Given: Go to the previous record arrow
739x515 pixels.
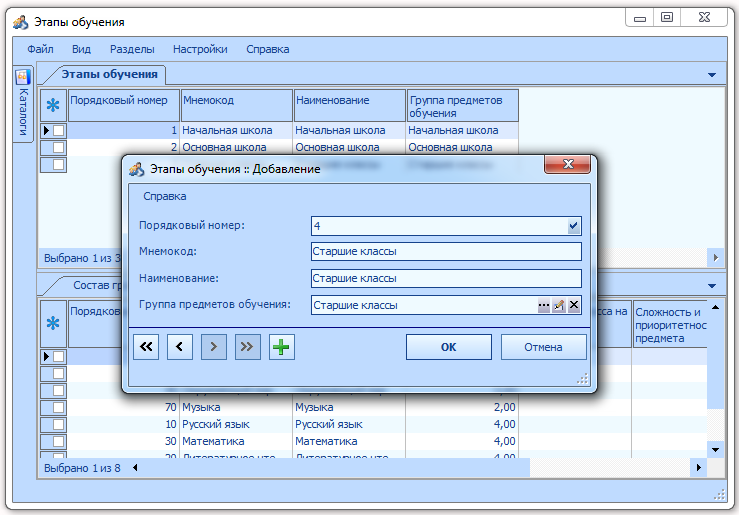Looking at the screenshot, I should pyautogui.click(x=180, y=347).
